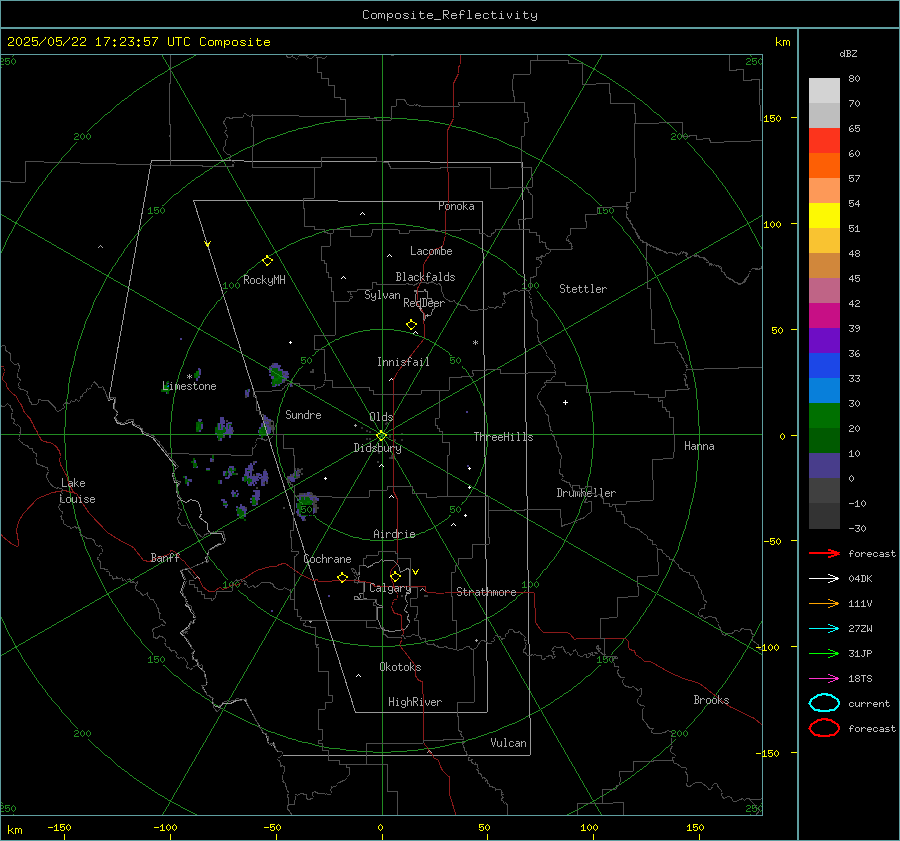Click the dBZ legend heading
900x841 pixels.
(x=848, y=53)
